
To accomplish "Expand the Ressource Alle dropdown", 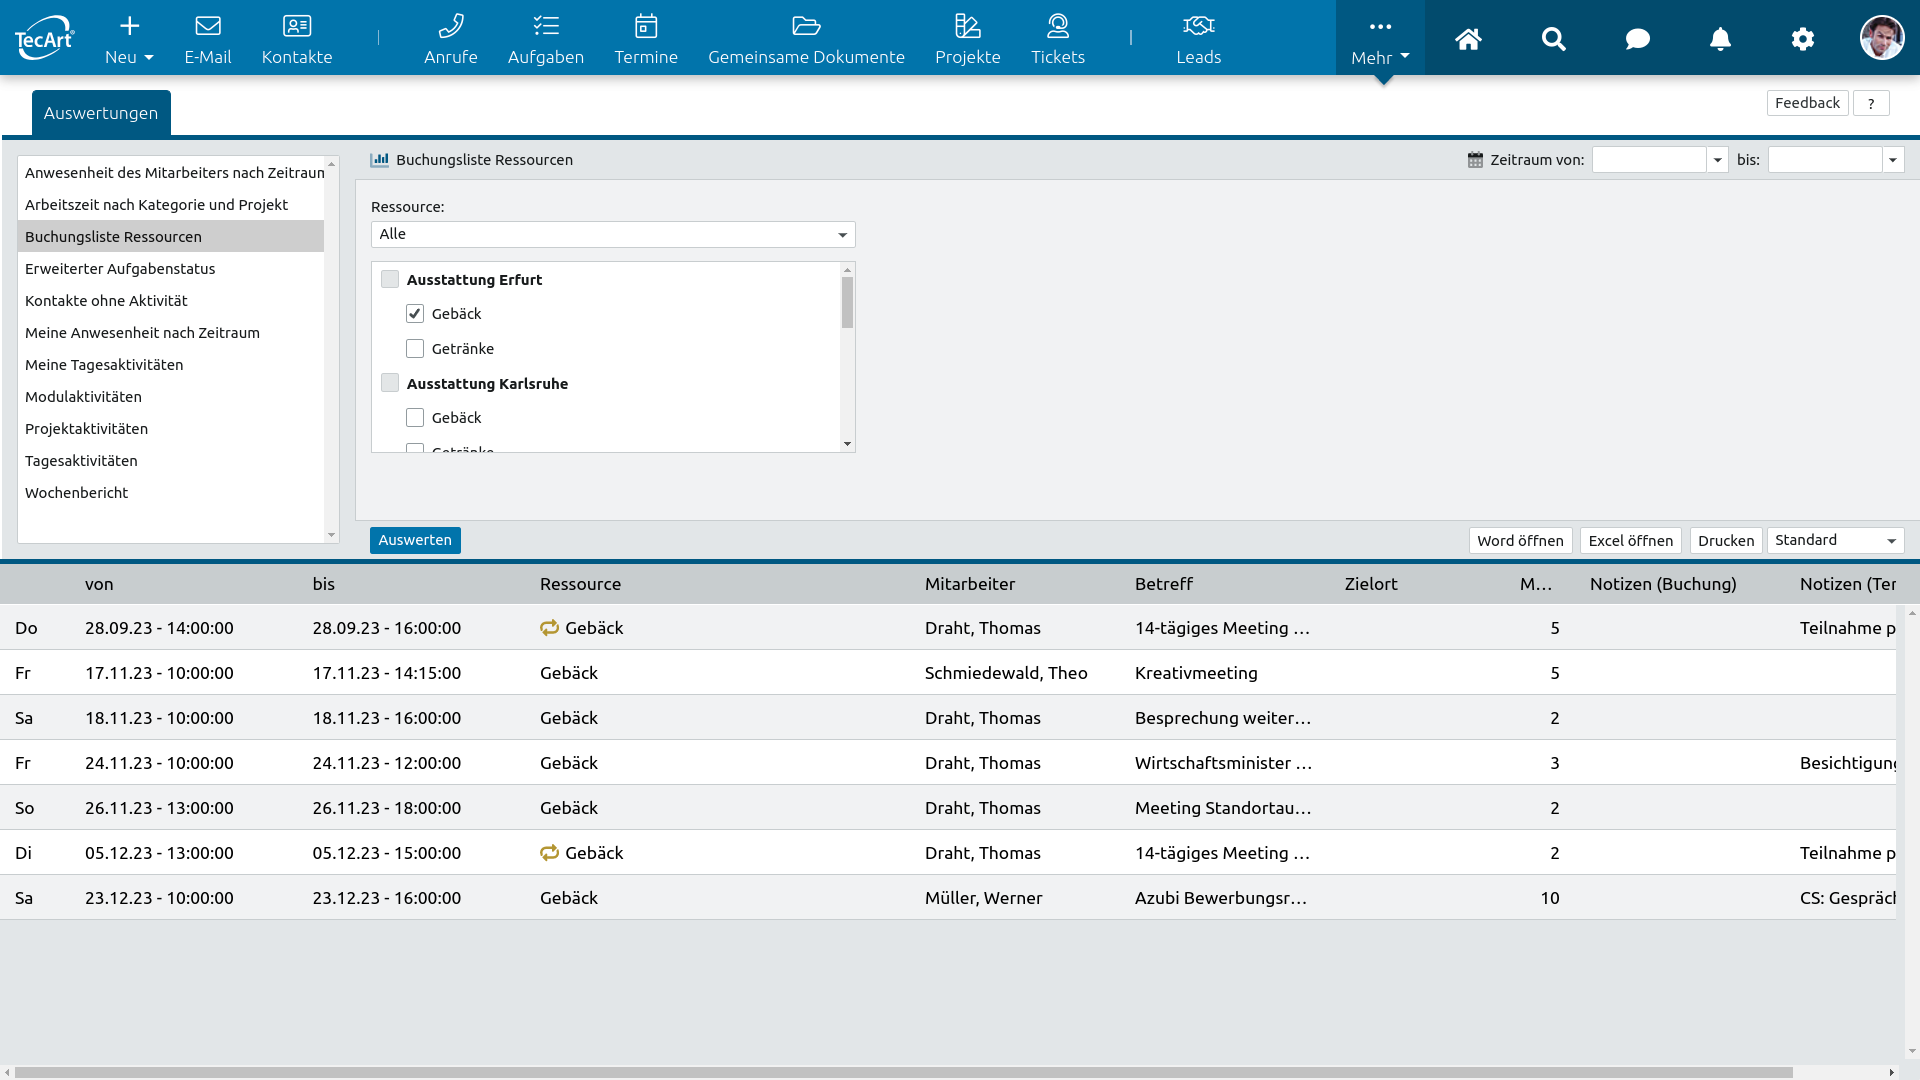I will [x=613, y=234].
